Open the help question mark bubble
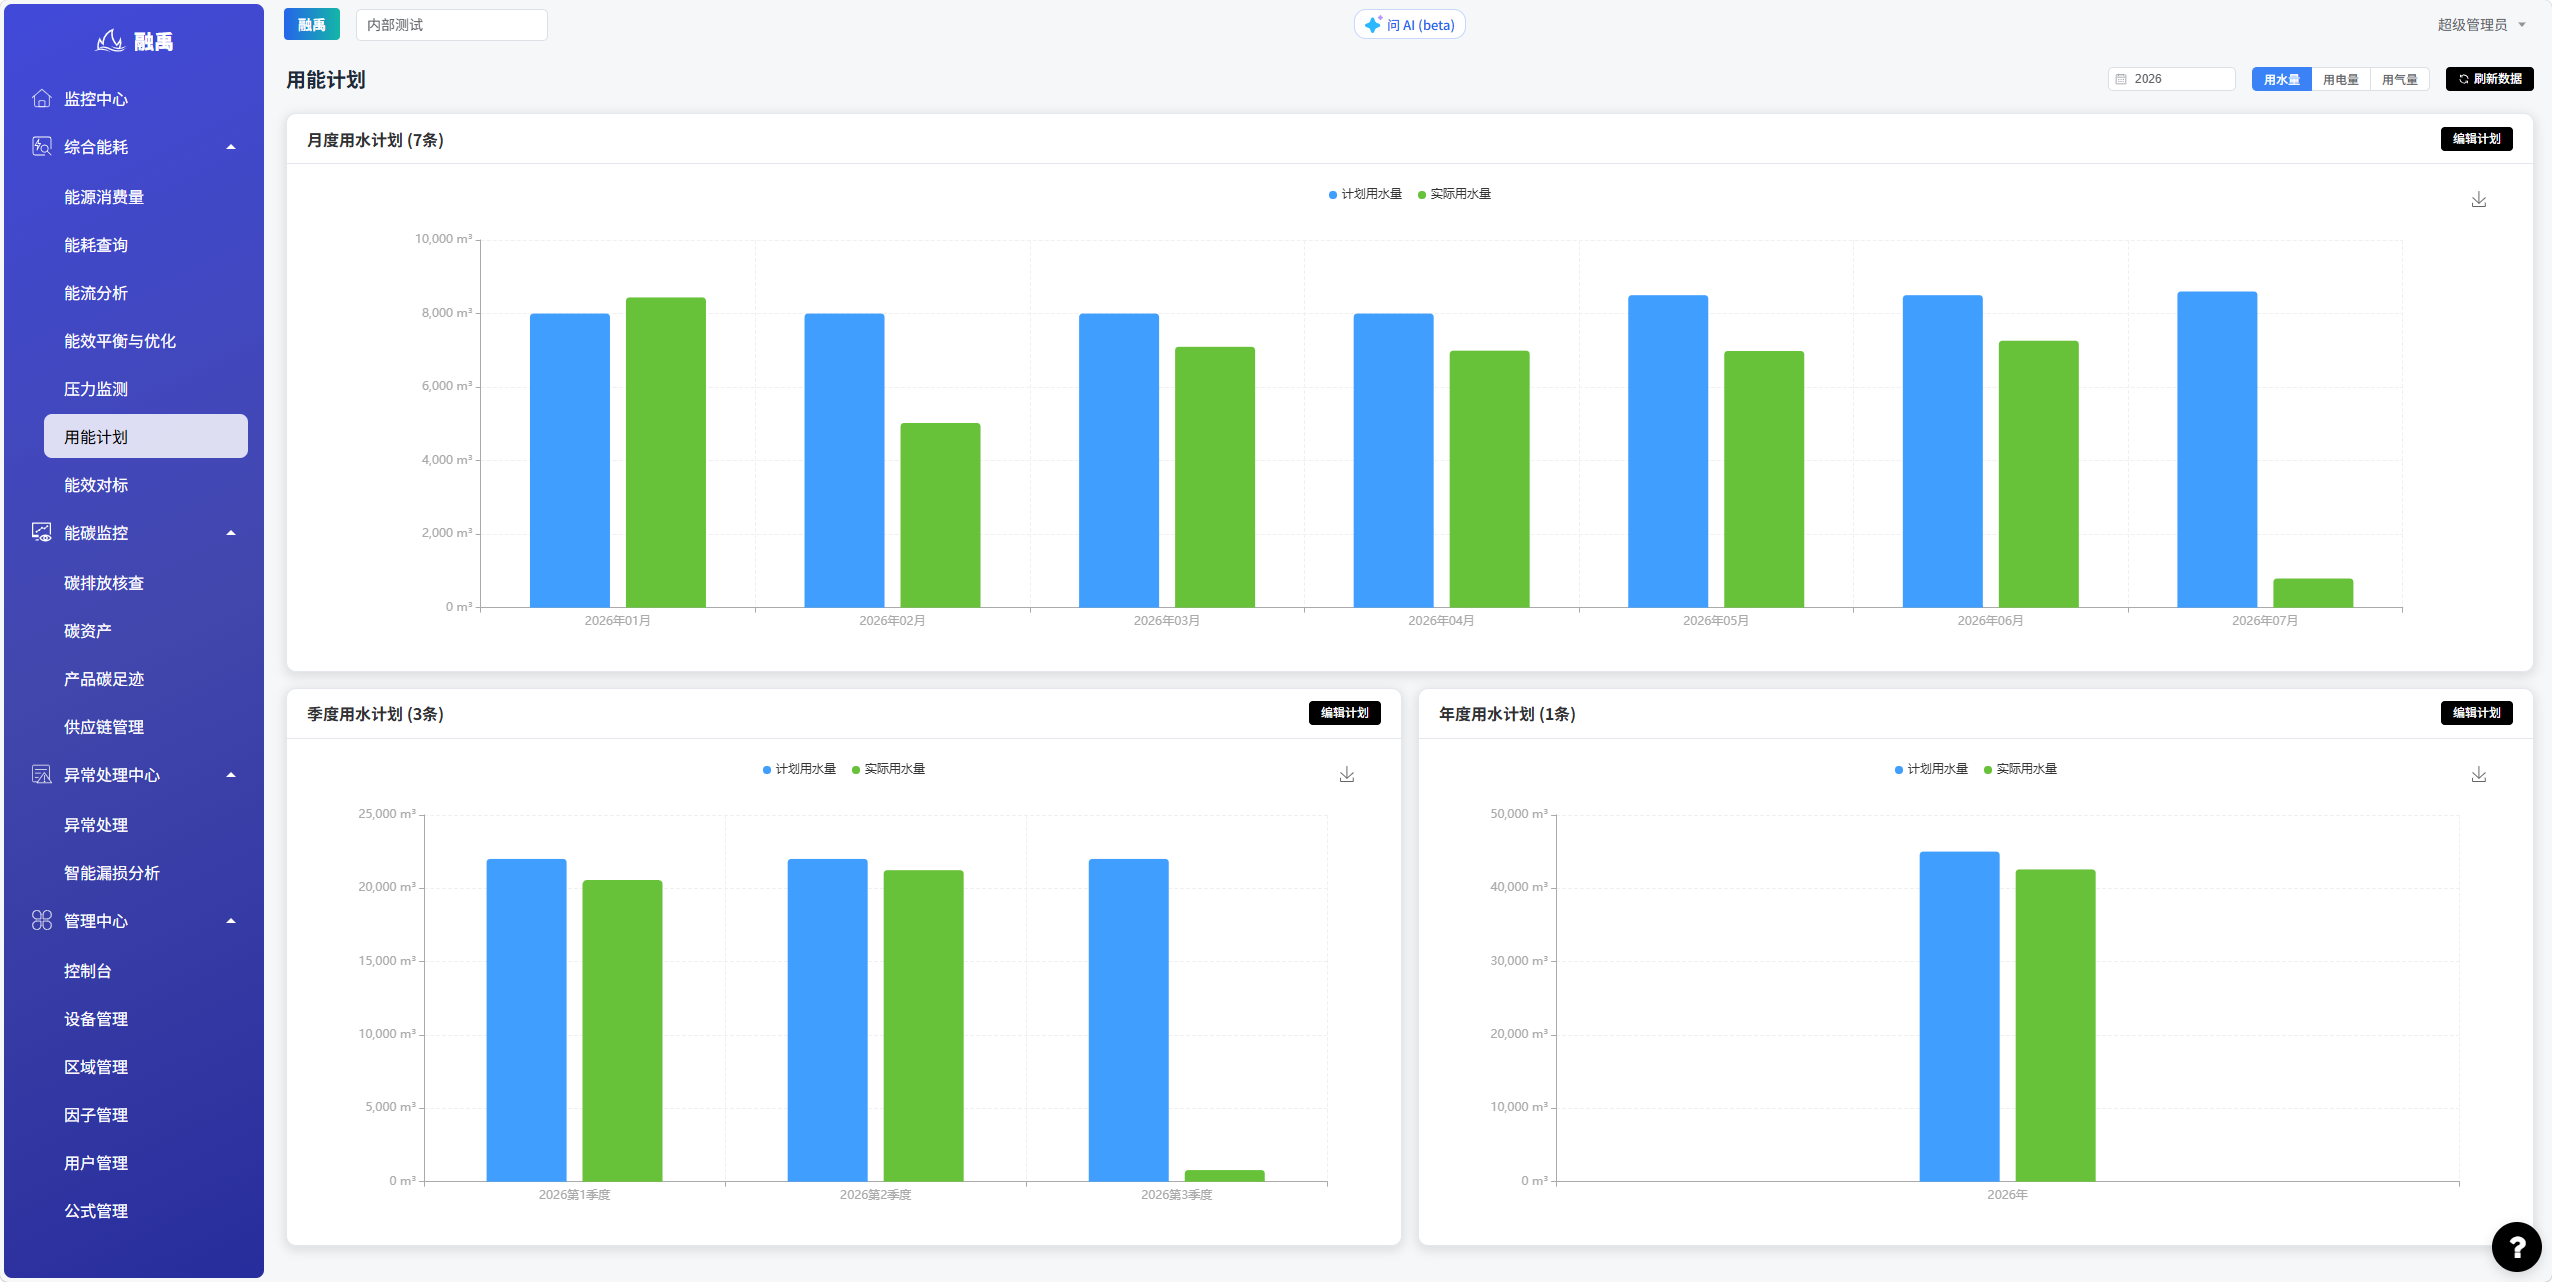The image size is (2552, 1282). coord(2516,1246)
